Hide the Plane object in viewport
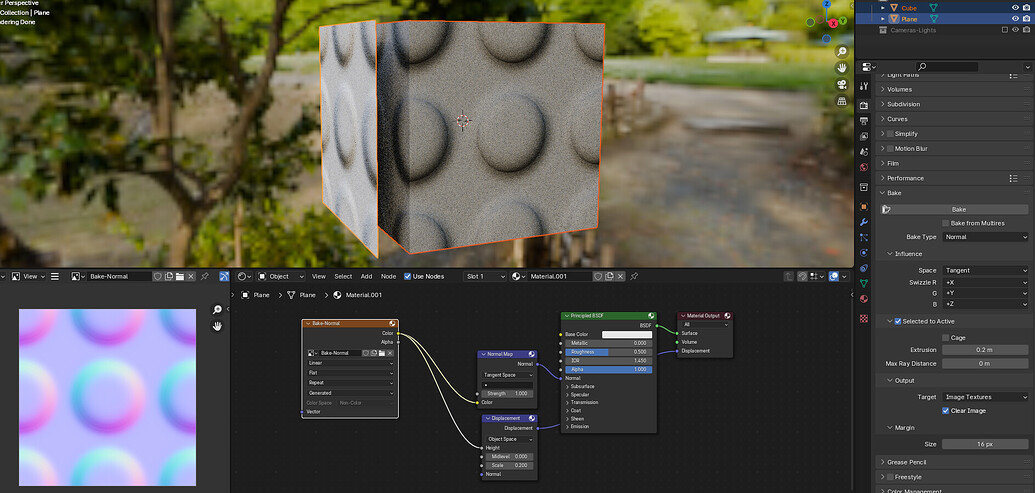 point(1015,19)
